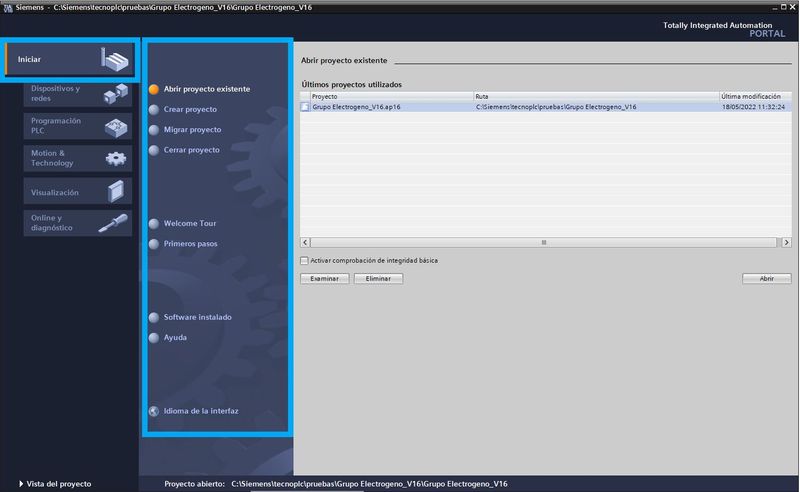
Task: Click the Eliminar button
Action: [378, 279]
